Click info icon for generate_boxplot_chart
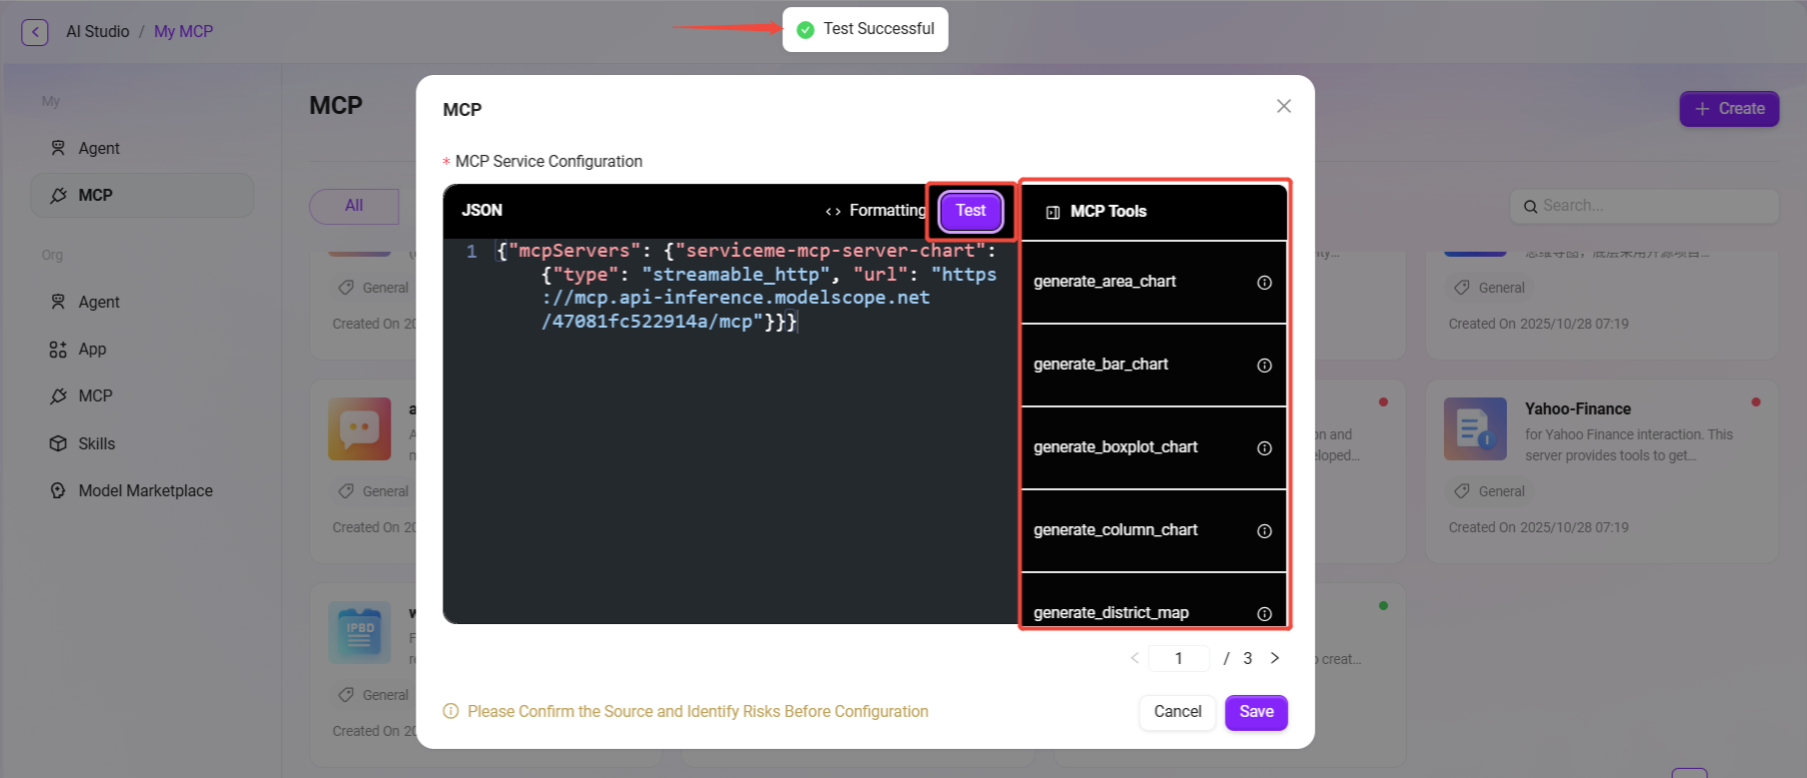Viewport: 1807px width, 778px height. pyautogui.click(x=1264, y=448)
